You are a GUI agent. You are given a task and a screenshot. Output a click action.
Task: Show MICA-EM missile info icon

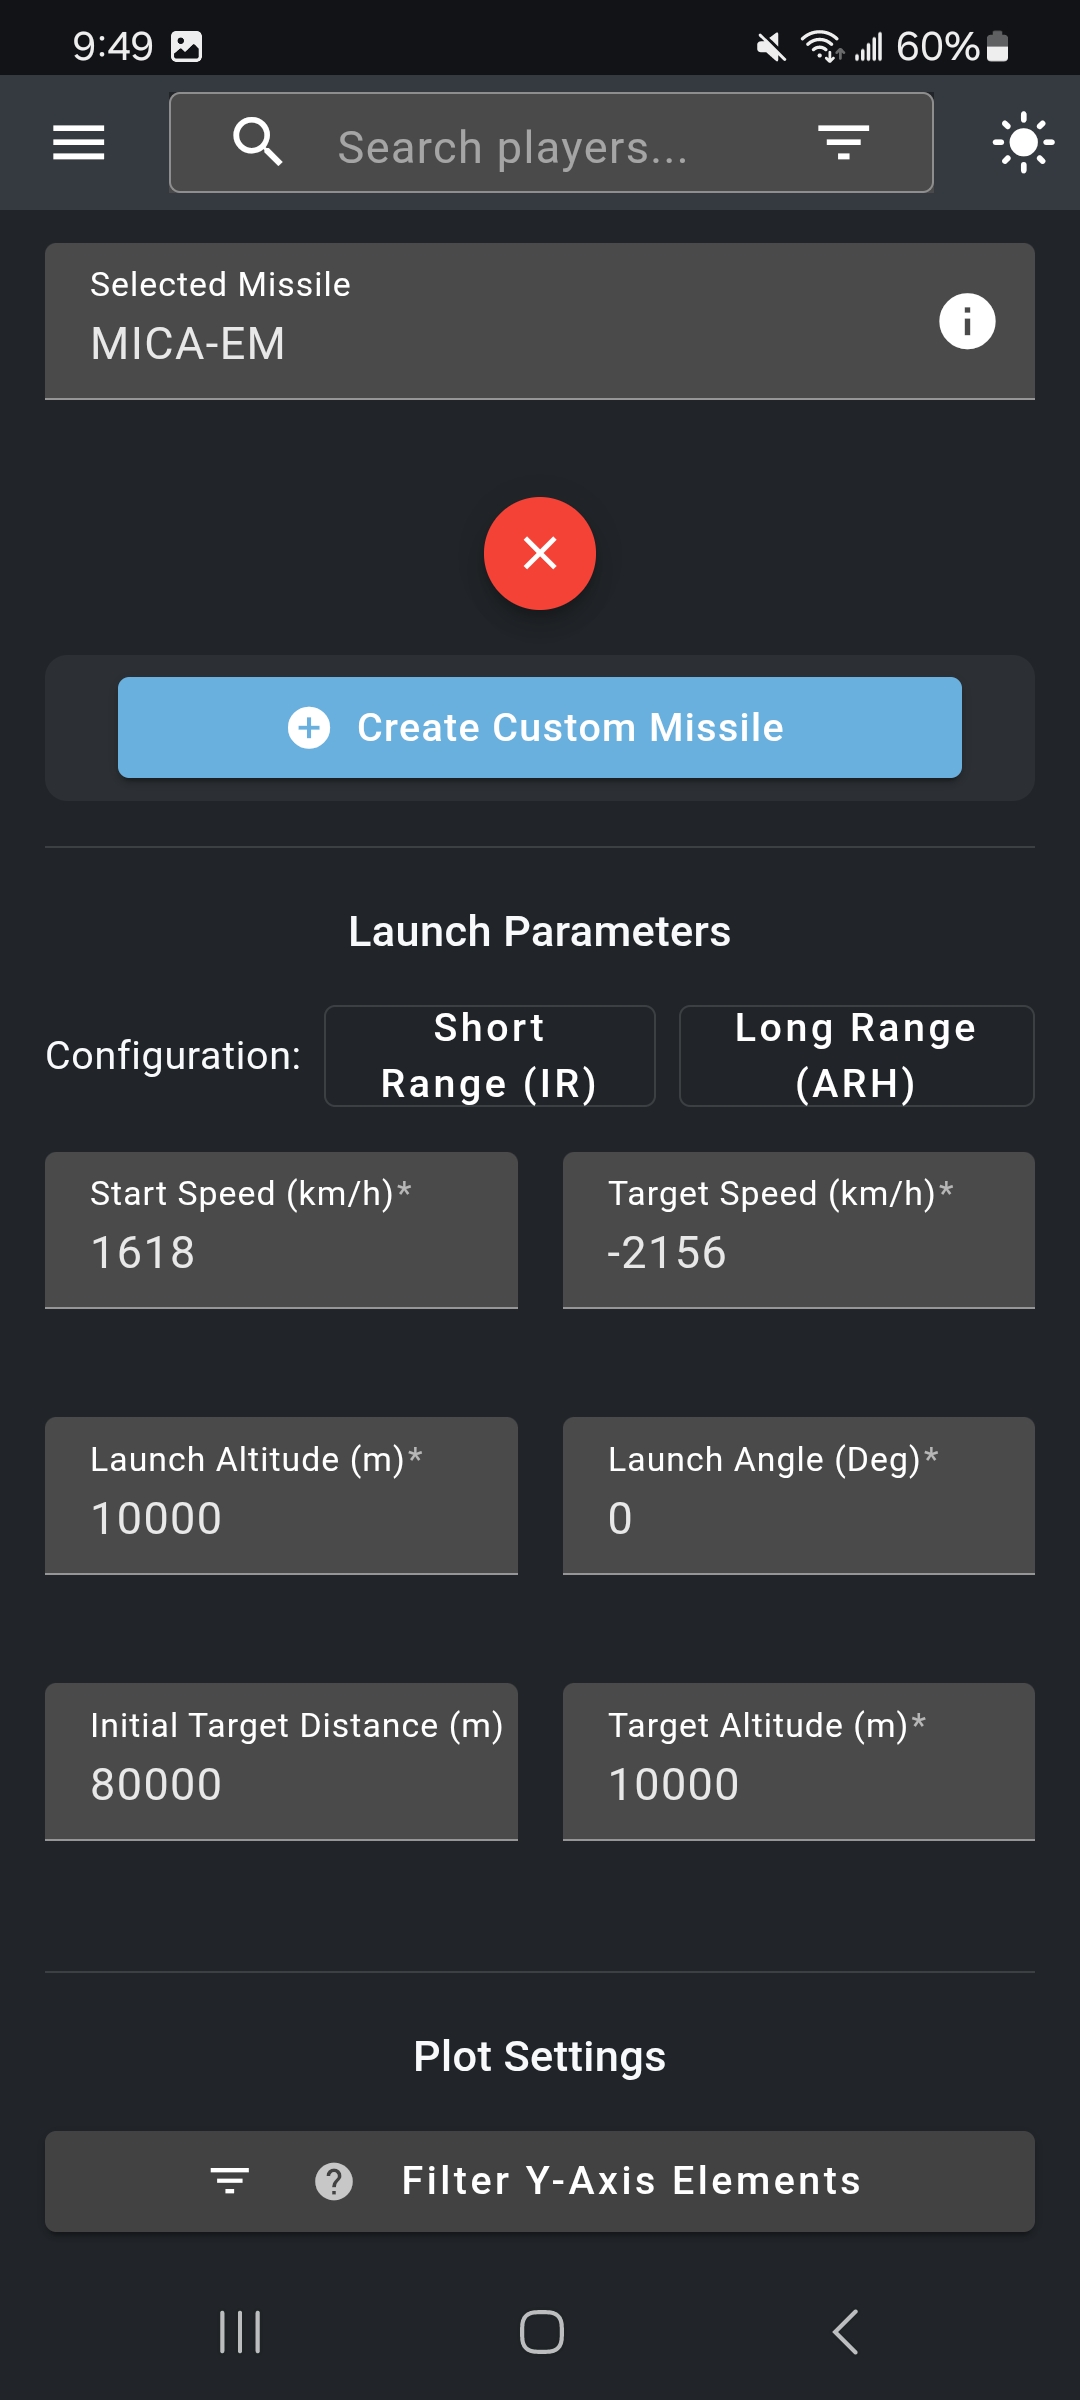(x=967, y=321)
